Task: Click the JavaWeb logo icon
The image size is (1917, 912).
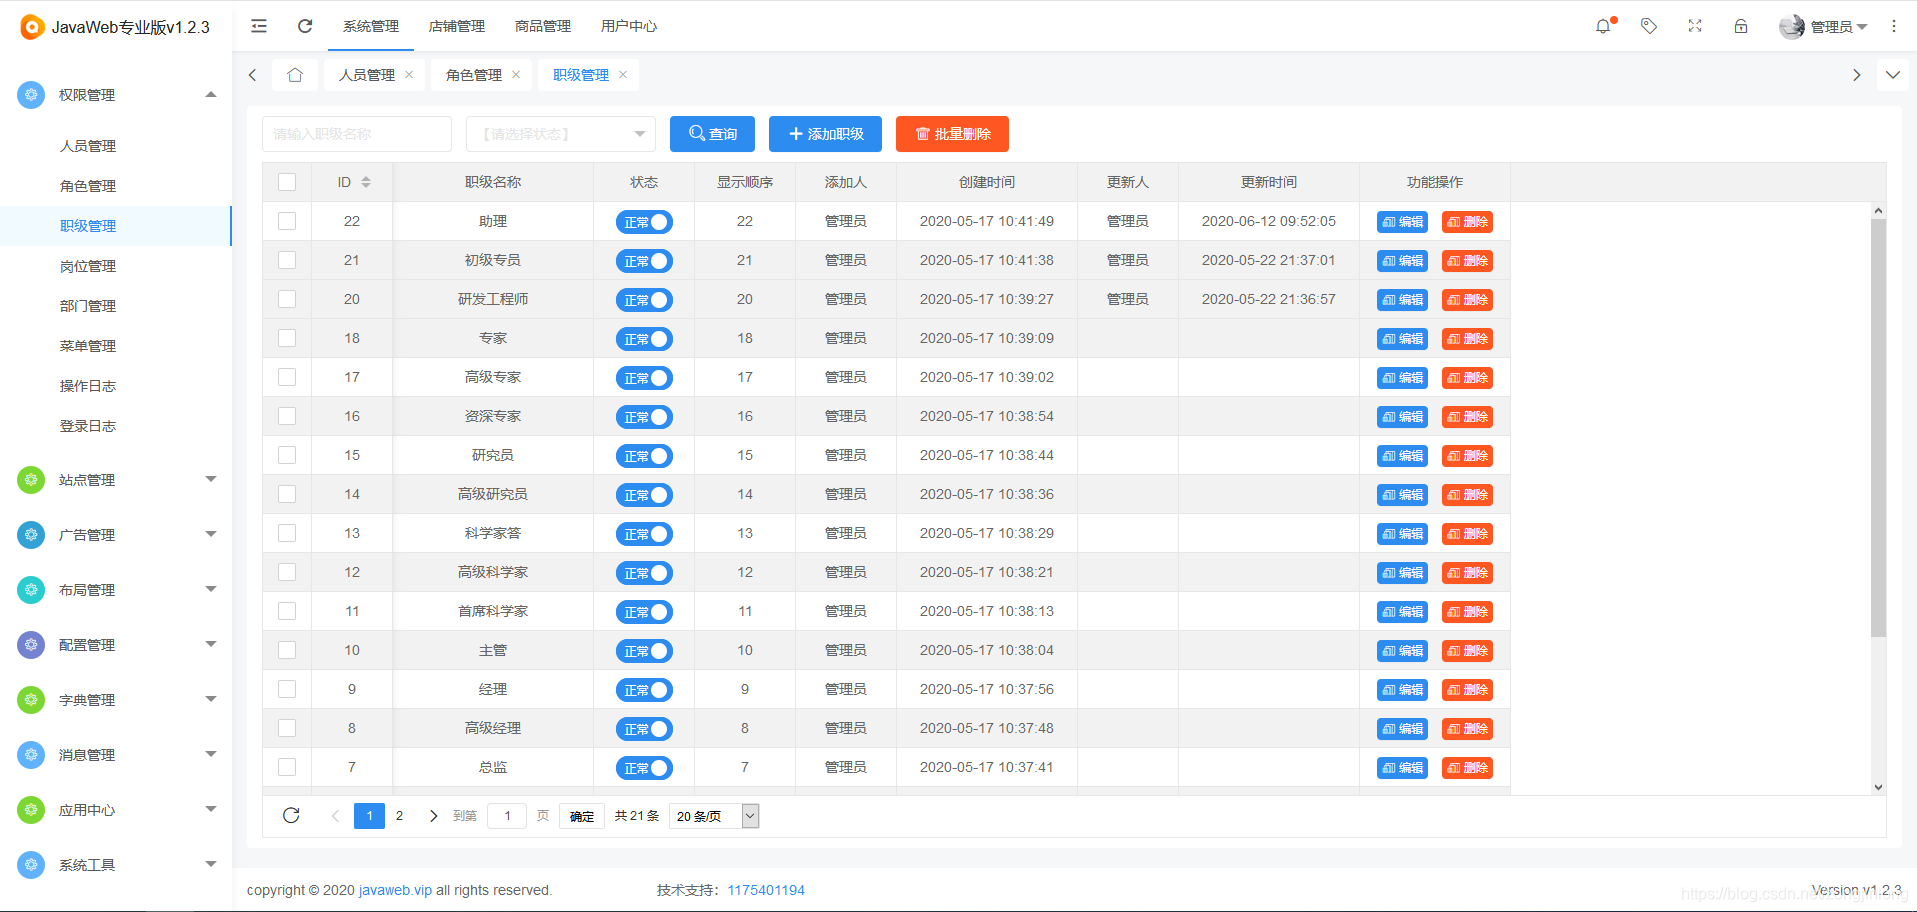Action: tap(32, 27)
